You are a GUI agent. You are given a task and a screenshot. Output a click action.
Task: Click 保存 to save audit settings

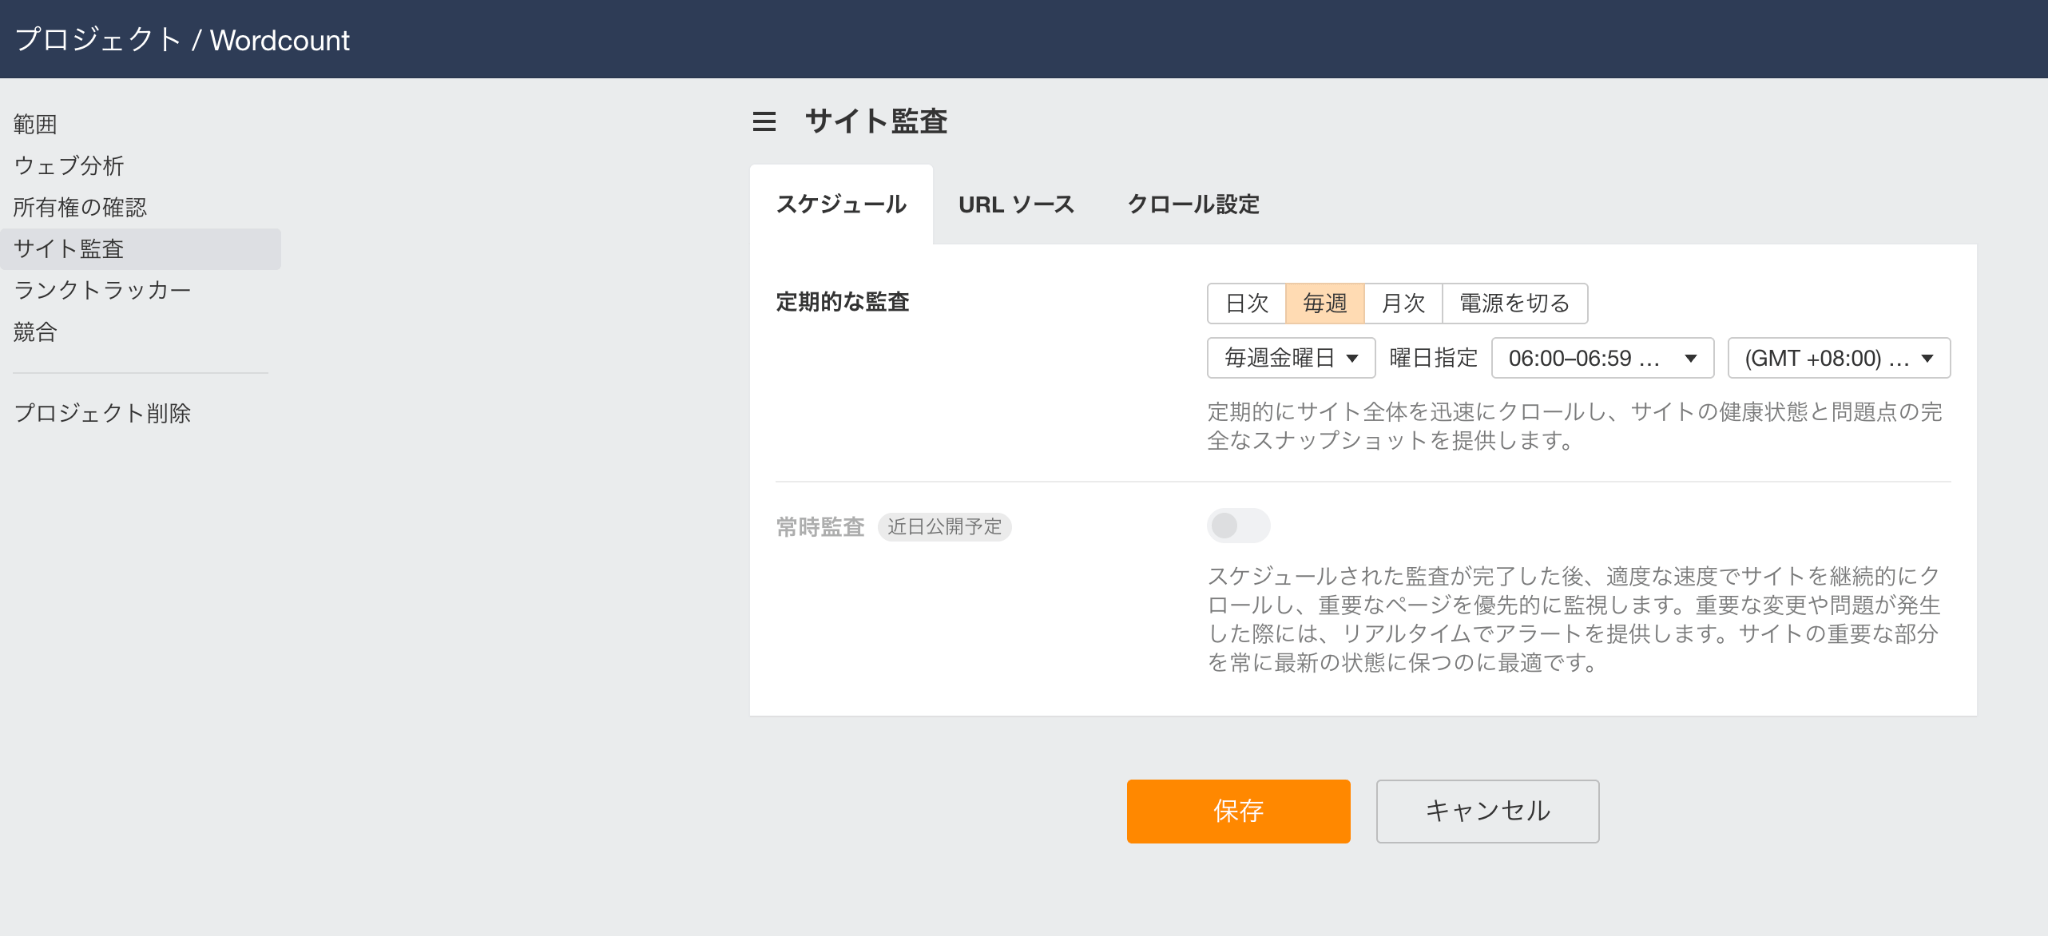point(1237,811)
